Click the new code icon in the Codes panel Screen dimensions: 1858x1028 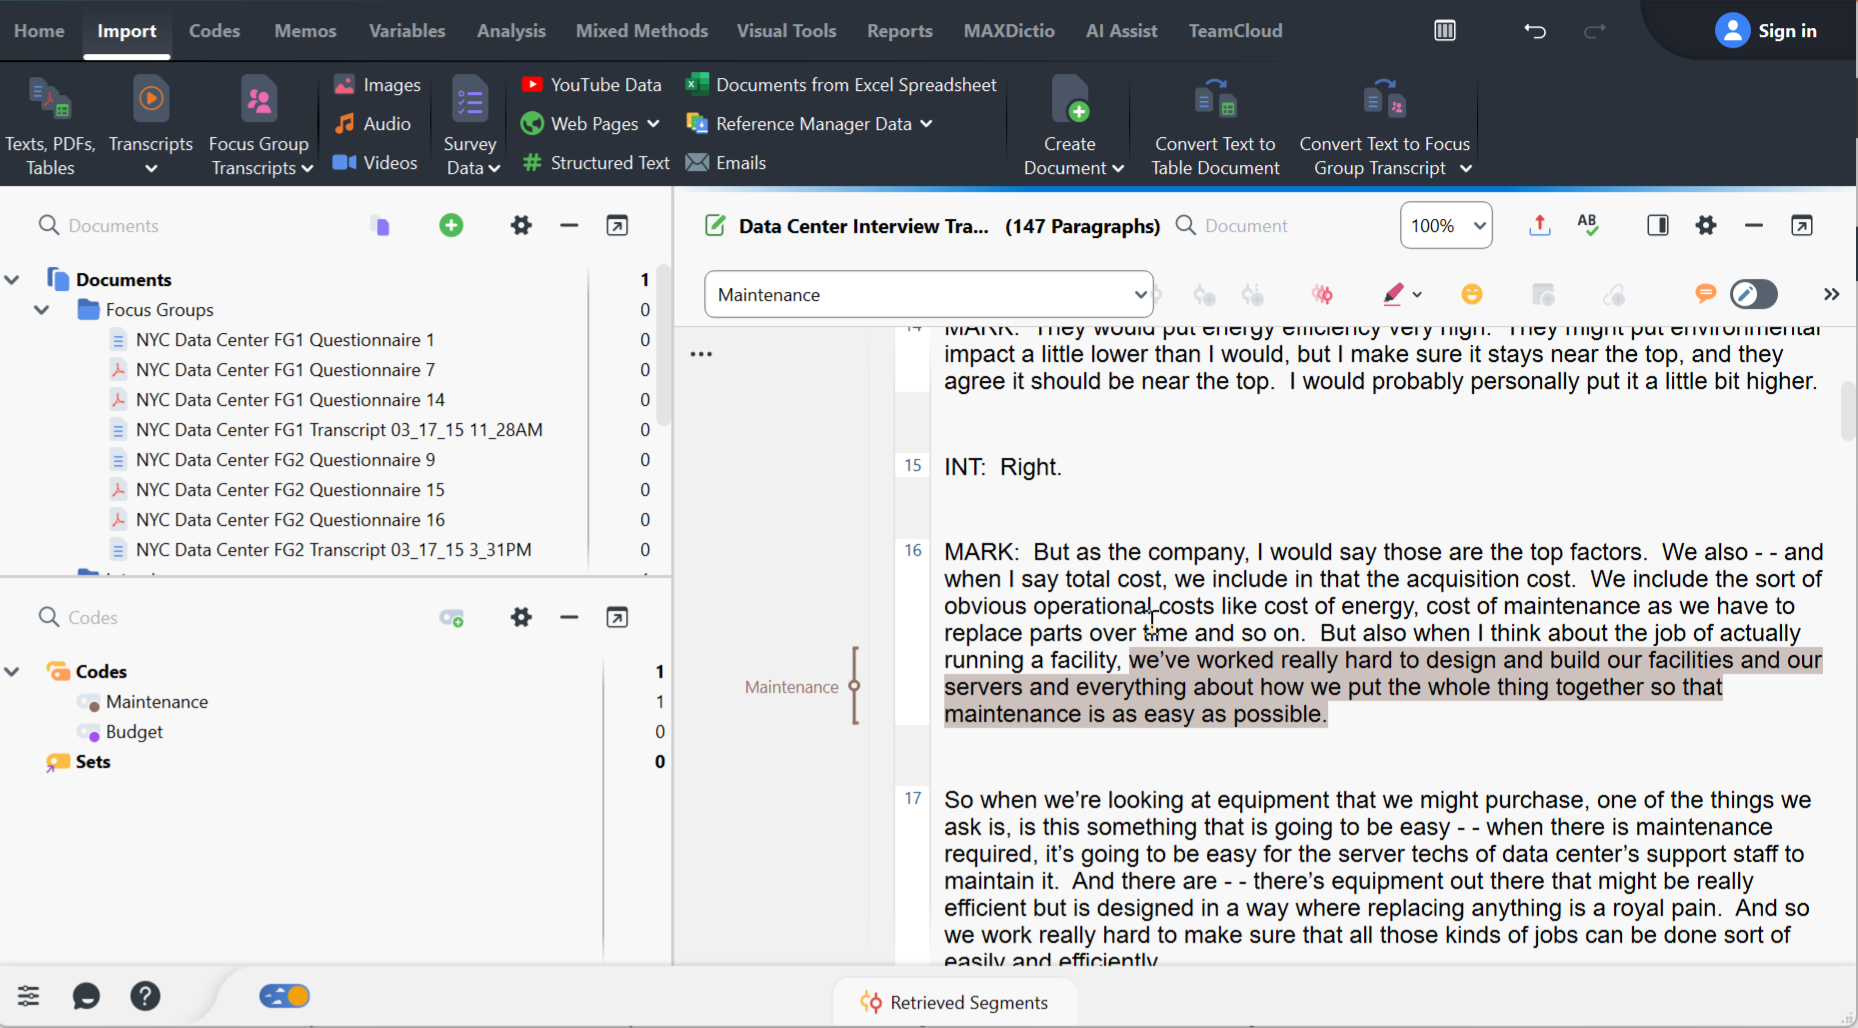[451, 618]
